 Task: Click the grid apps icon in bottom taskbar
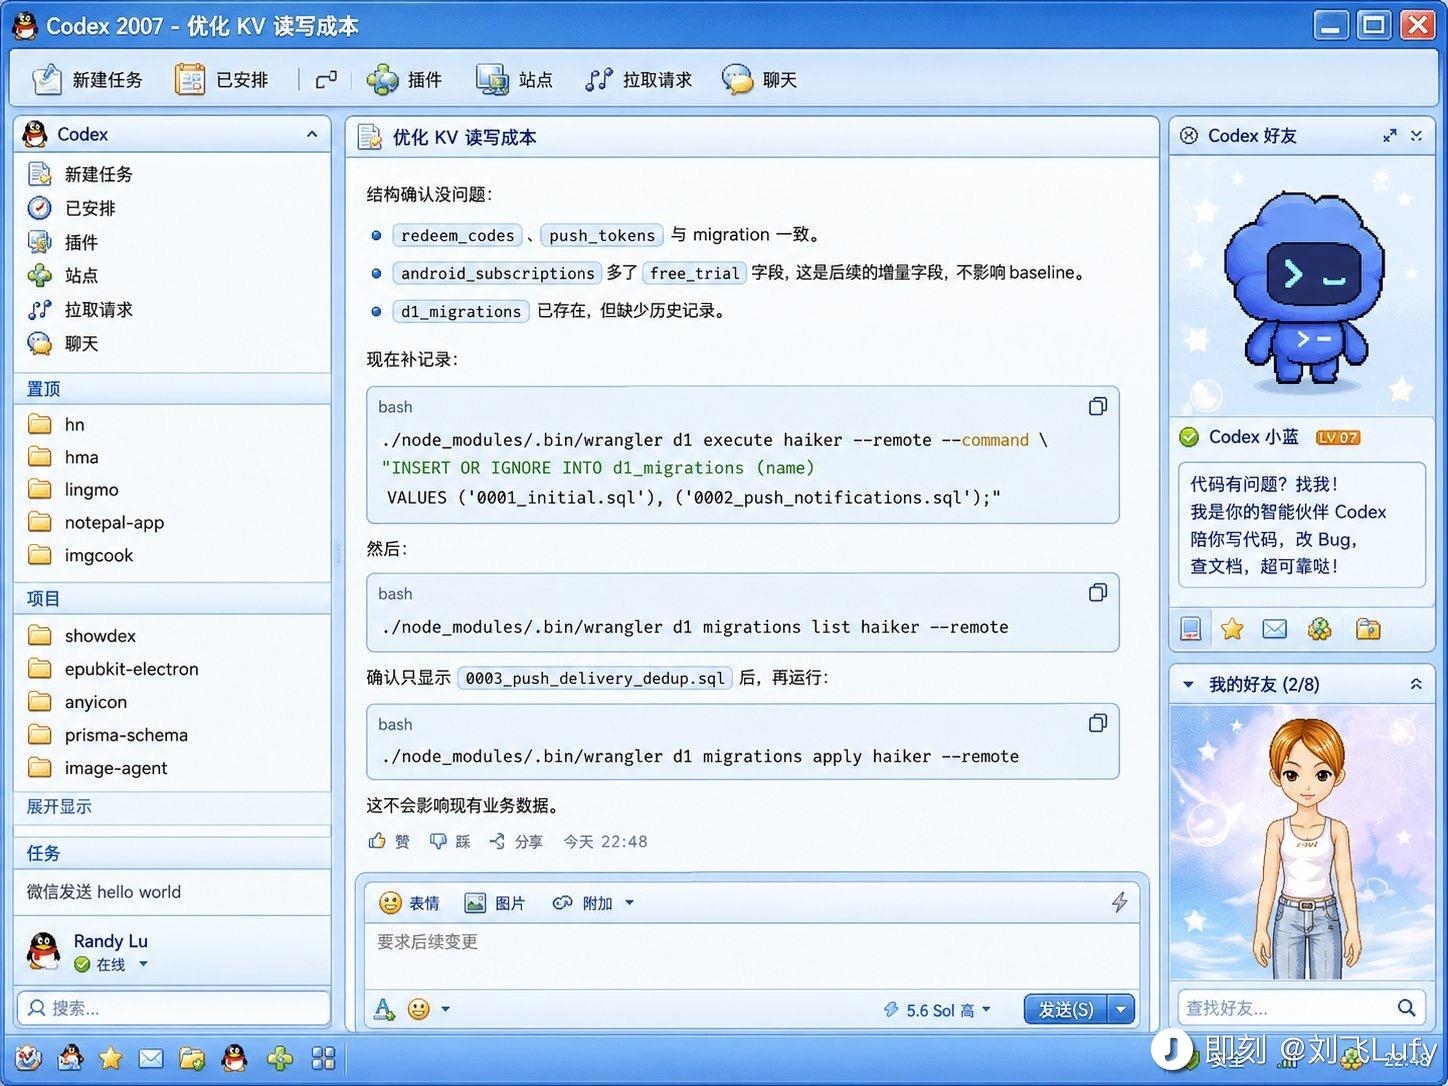click(323, 1058)
